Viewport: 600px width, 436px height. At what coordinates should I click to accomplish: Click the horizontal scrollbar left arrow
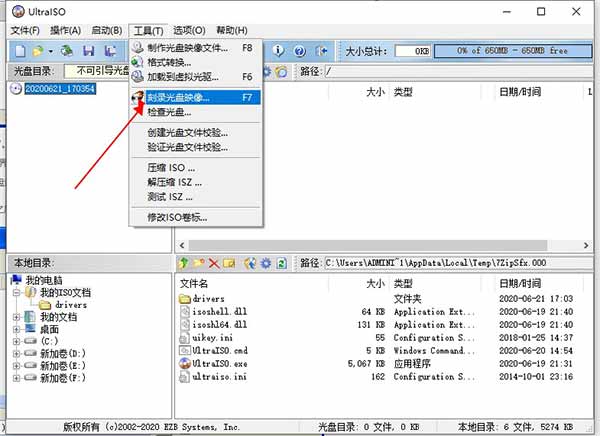(182, 245)
